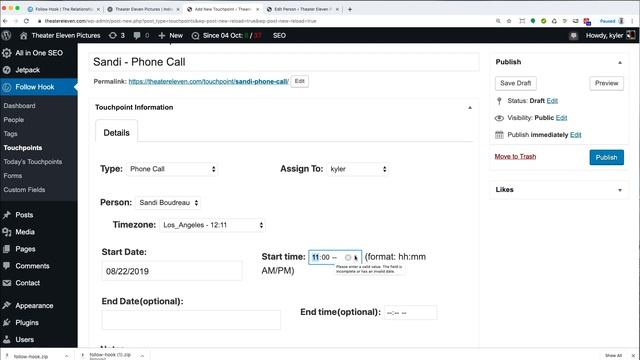Open Follow Hook sidebar menu
The height and width of the screenshot is (360, 640).
click(x=39, y=87)
